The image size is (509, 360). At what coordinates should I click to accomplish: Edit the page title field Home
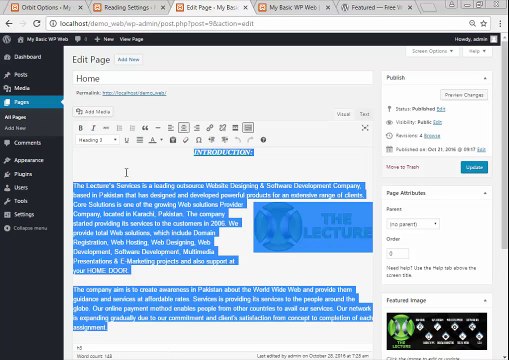[223, 79]
